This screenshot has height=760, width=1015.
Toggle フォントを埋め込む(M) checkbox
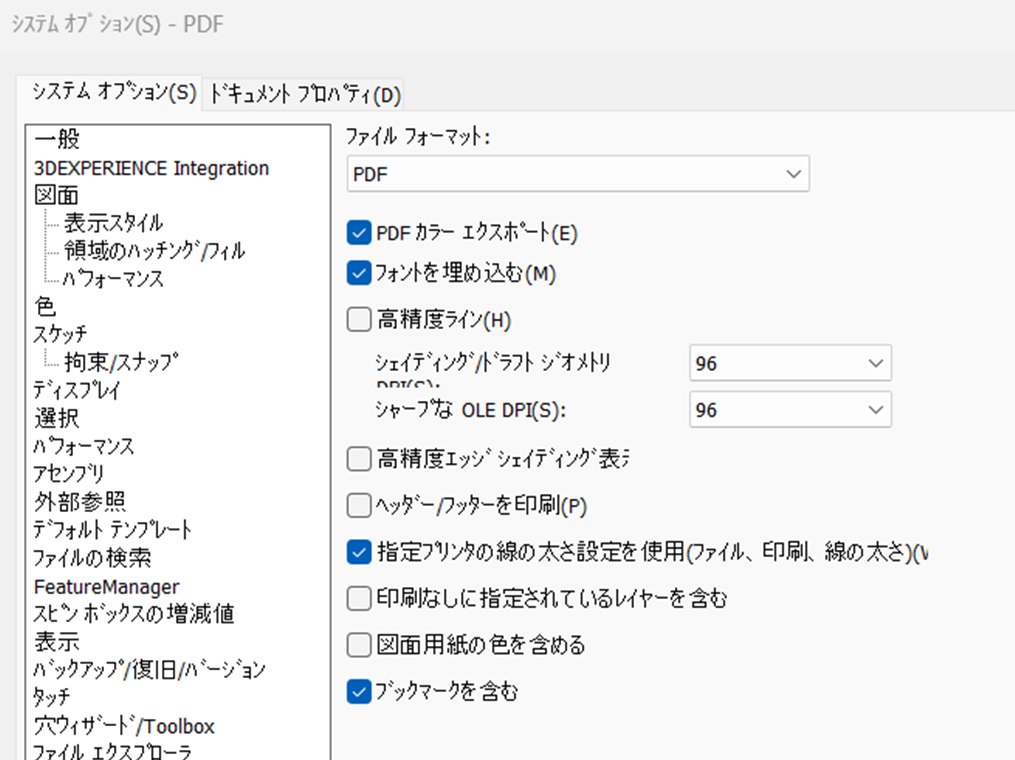point(359,273)
